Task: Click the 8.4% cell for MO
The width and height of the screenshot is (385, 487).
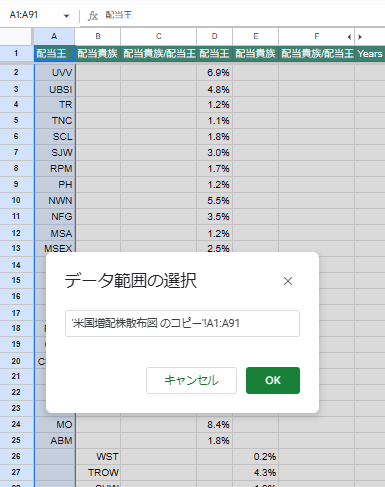Action: 215,424
